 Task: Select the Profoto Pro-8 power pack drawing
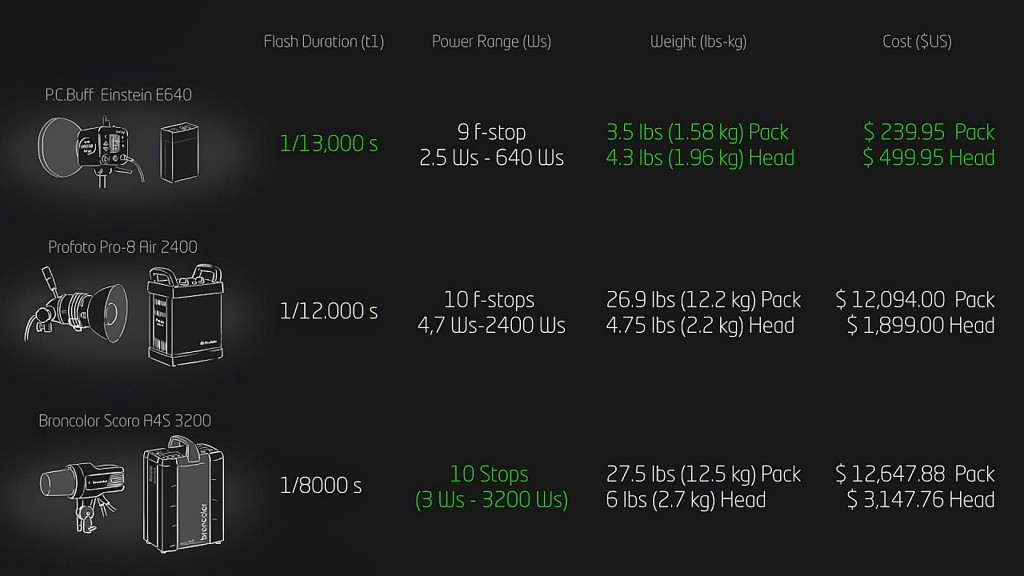pos(185,315)
